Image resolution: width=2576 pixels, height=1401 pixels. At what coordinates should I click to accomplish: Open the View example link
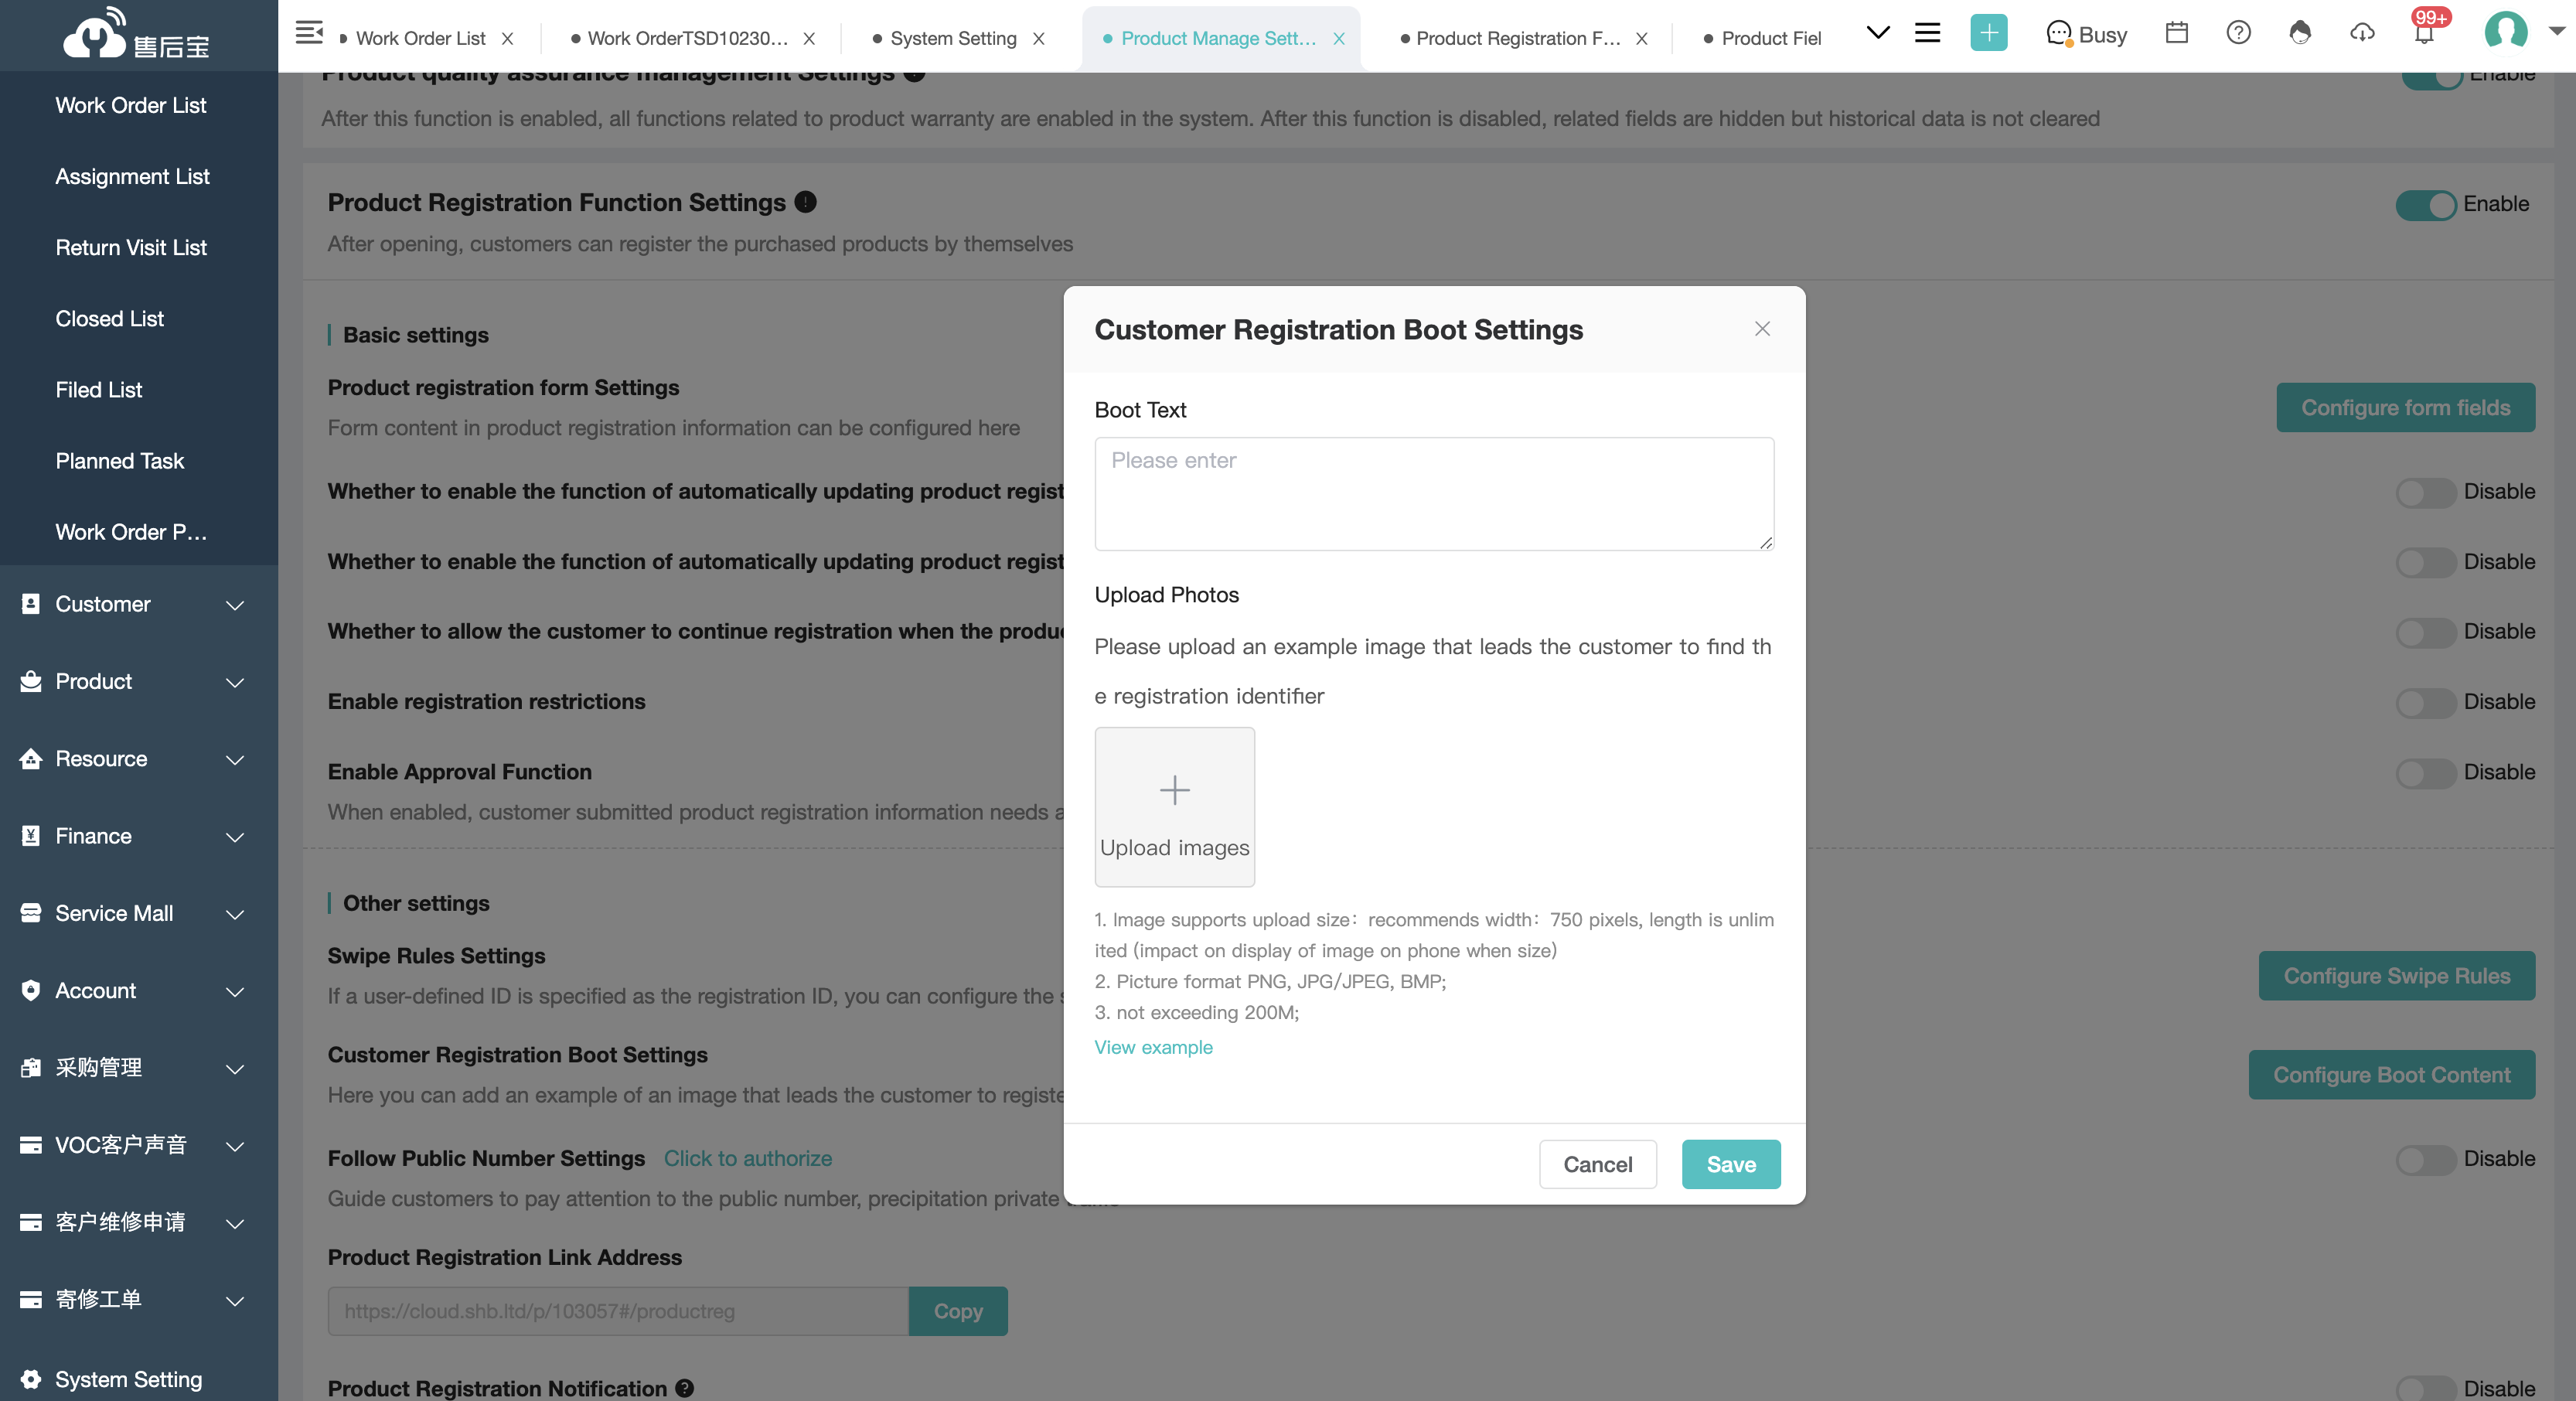click(x=1153, y=1047)
